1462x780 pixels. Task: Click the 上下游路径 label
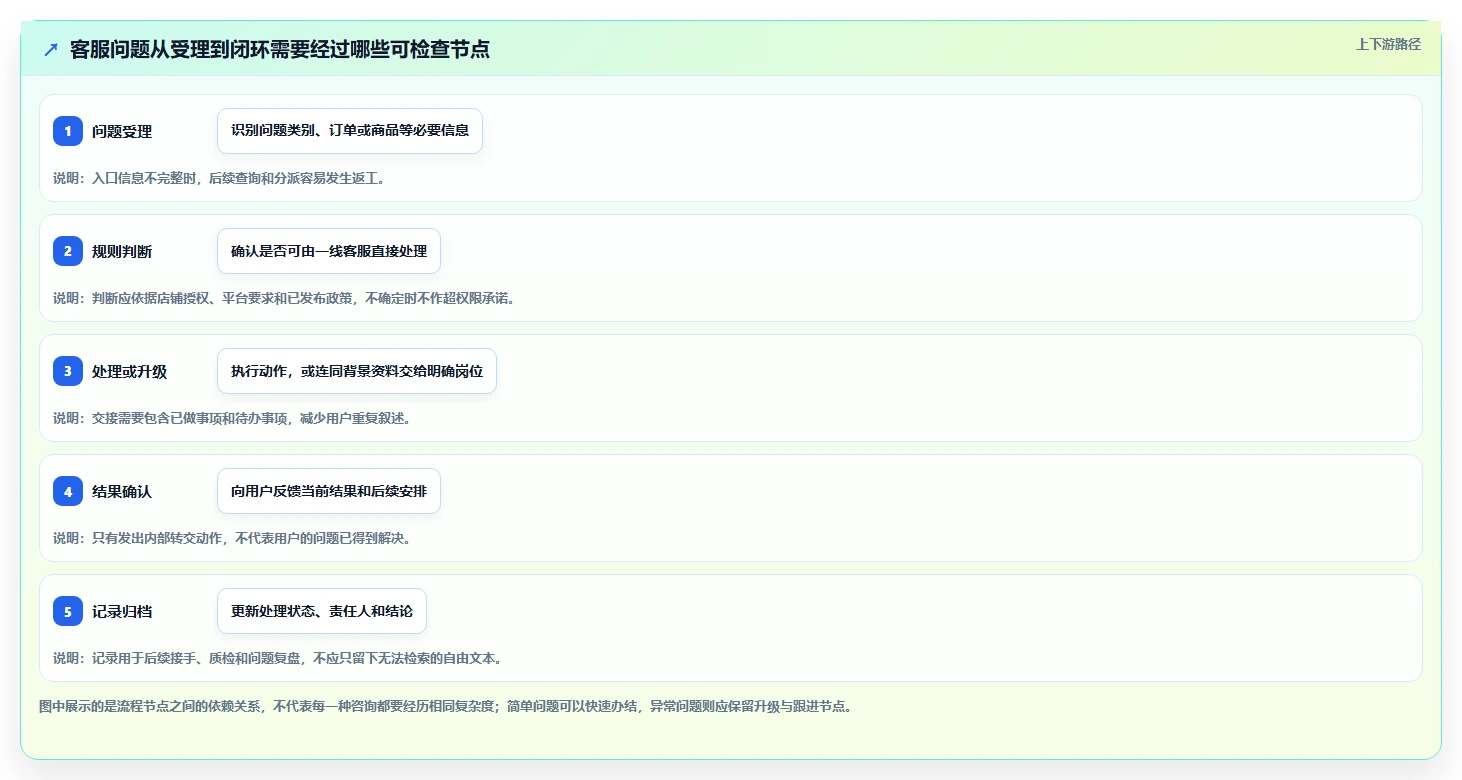pos(1388,44)
